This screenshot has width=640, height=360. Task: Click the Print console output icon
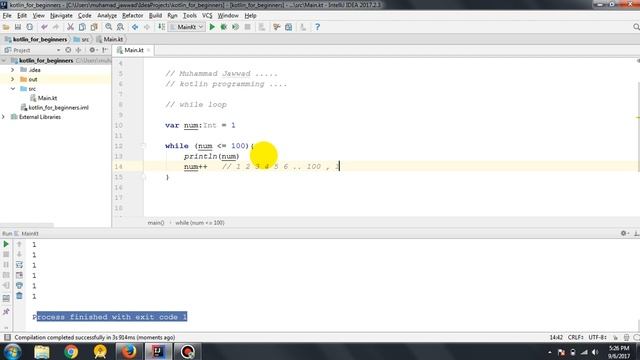19,285
